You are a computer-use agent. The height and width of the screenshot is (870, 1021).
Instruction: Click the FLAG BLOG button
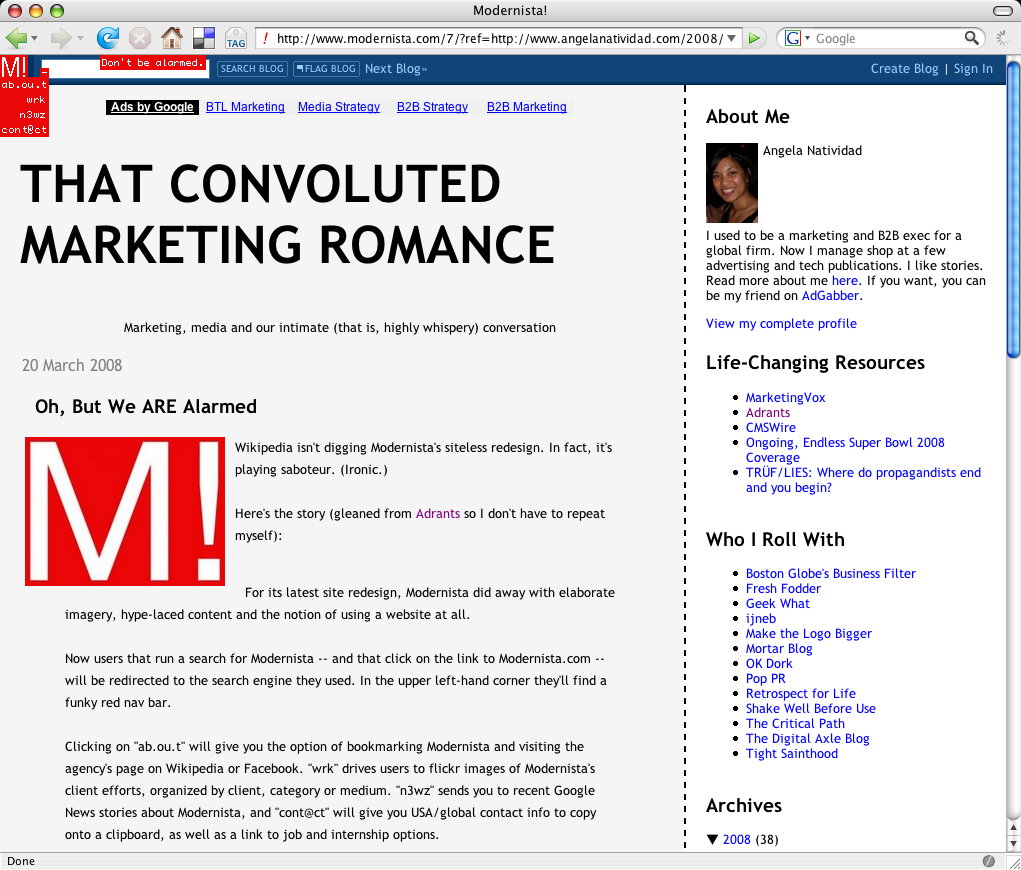[326, 68]
